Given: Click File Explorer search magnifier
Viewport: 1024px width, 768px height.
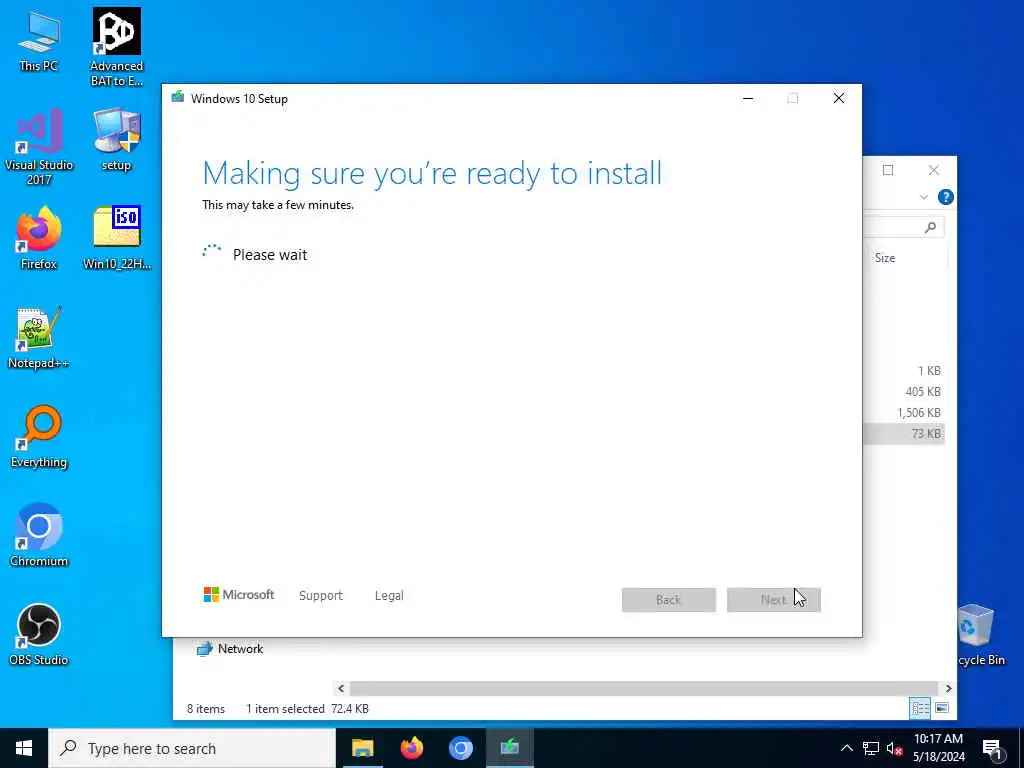Looking at the screenshot, I should click(x=930, y=227).
